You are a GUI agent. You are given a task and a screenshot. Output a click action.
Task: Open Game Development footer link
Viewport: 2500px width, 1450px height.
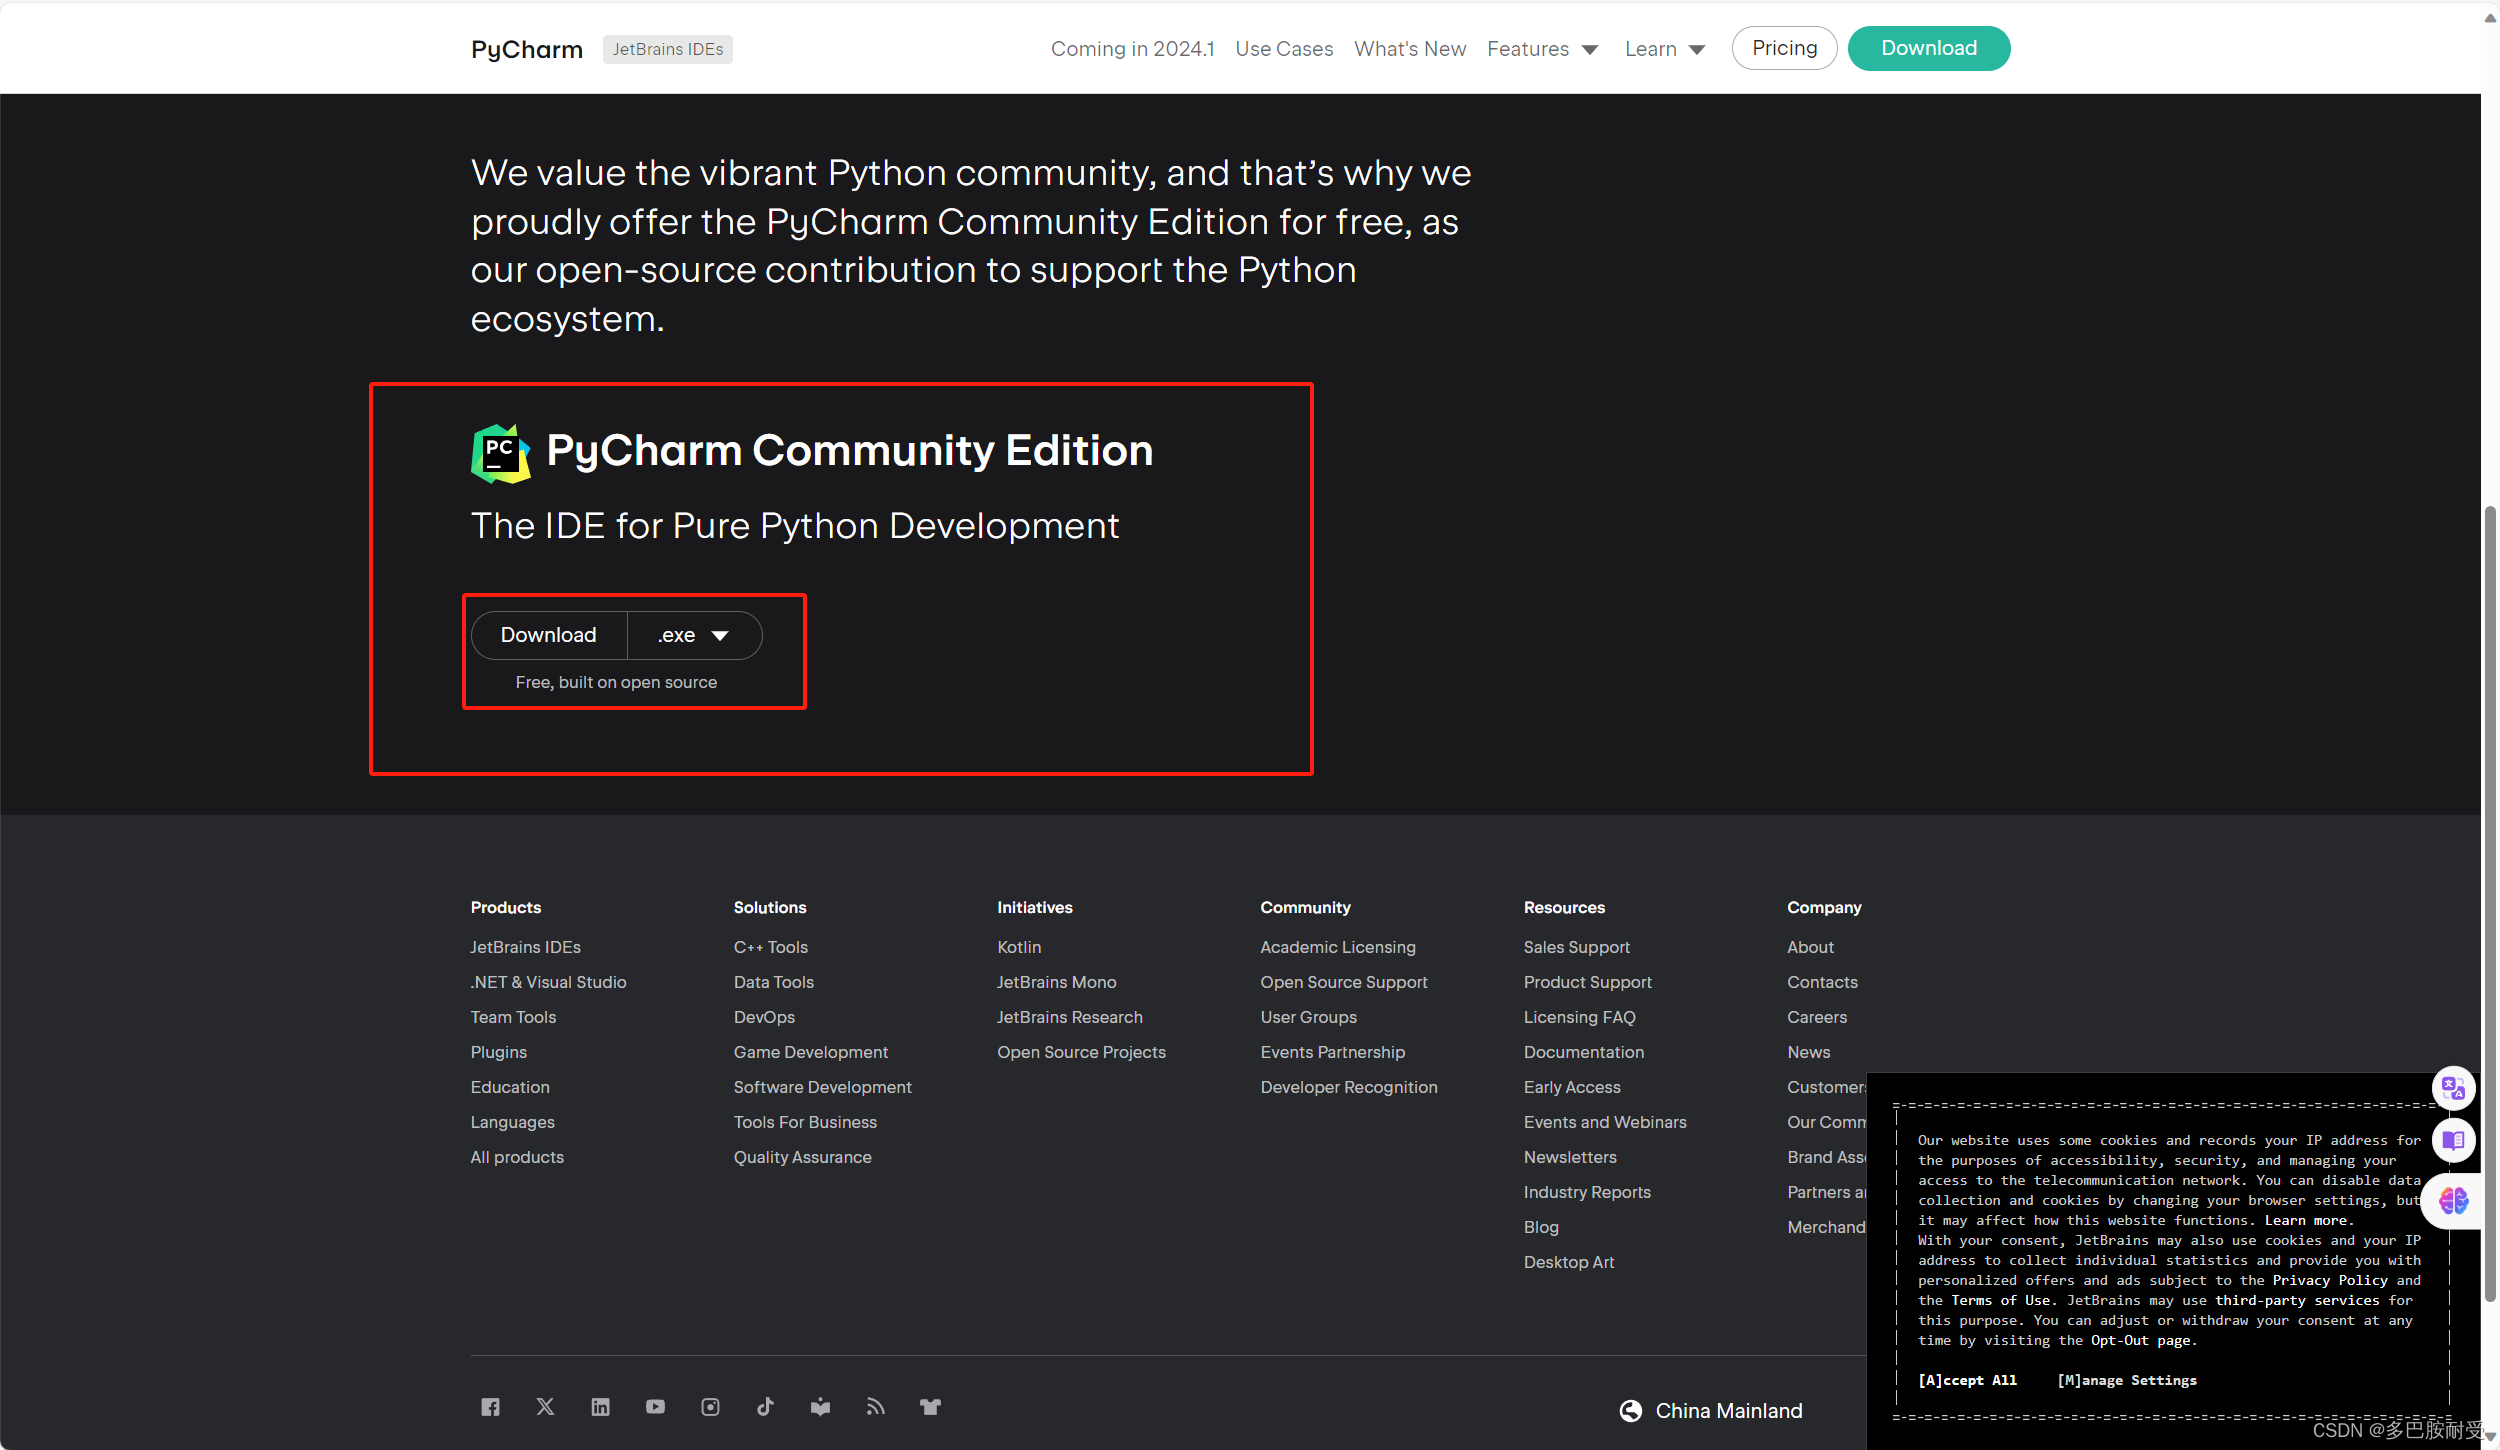coord(811,1052)
